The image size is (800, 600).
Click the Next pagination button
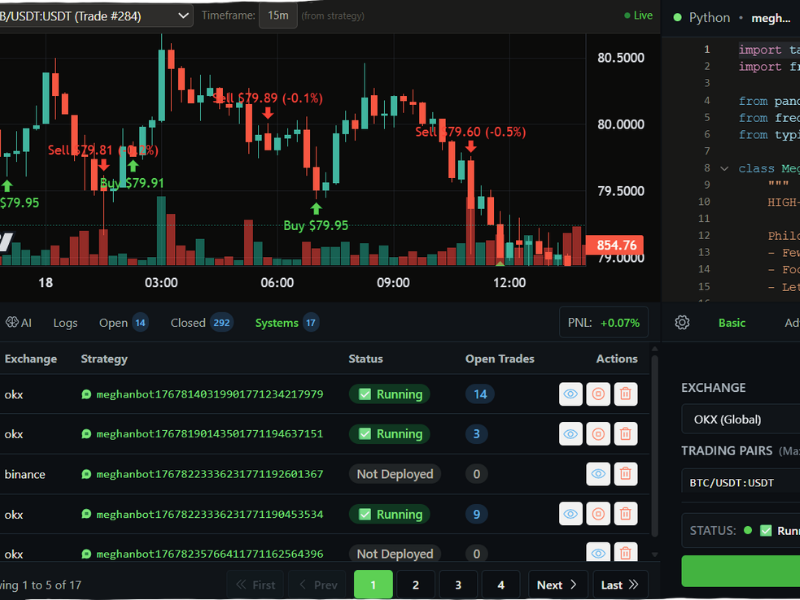click(x=557, y=584)
